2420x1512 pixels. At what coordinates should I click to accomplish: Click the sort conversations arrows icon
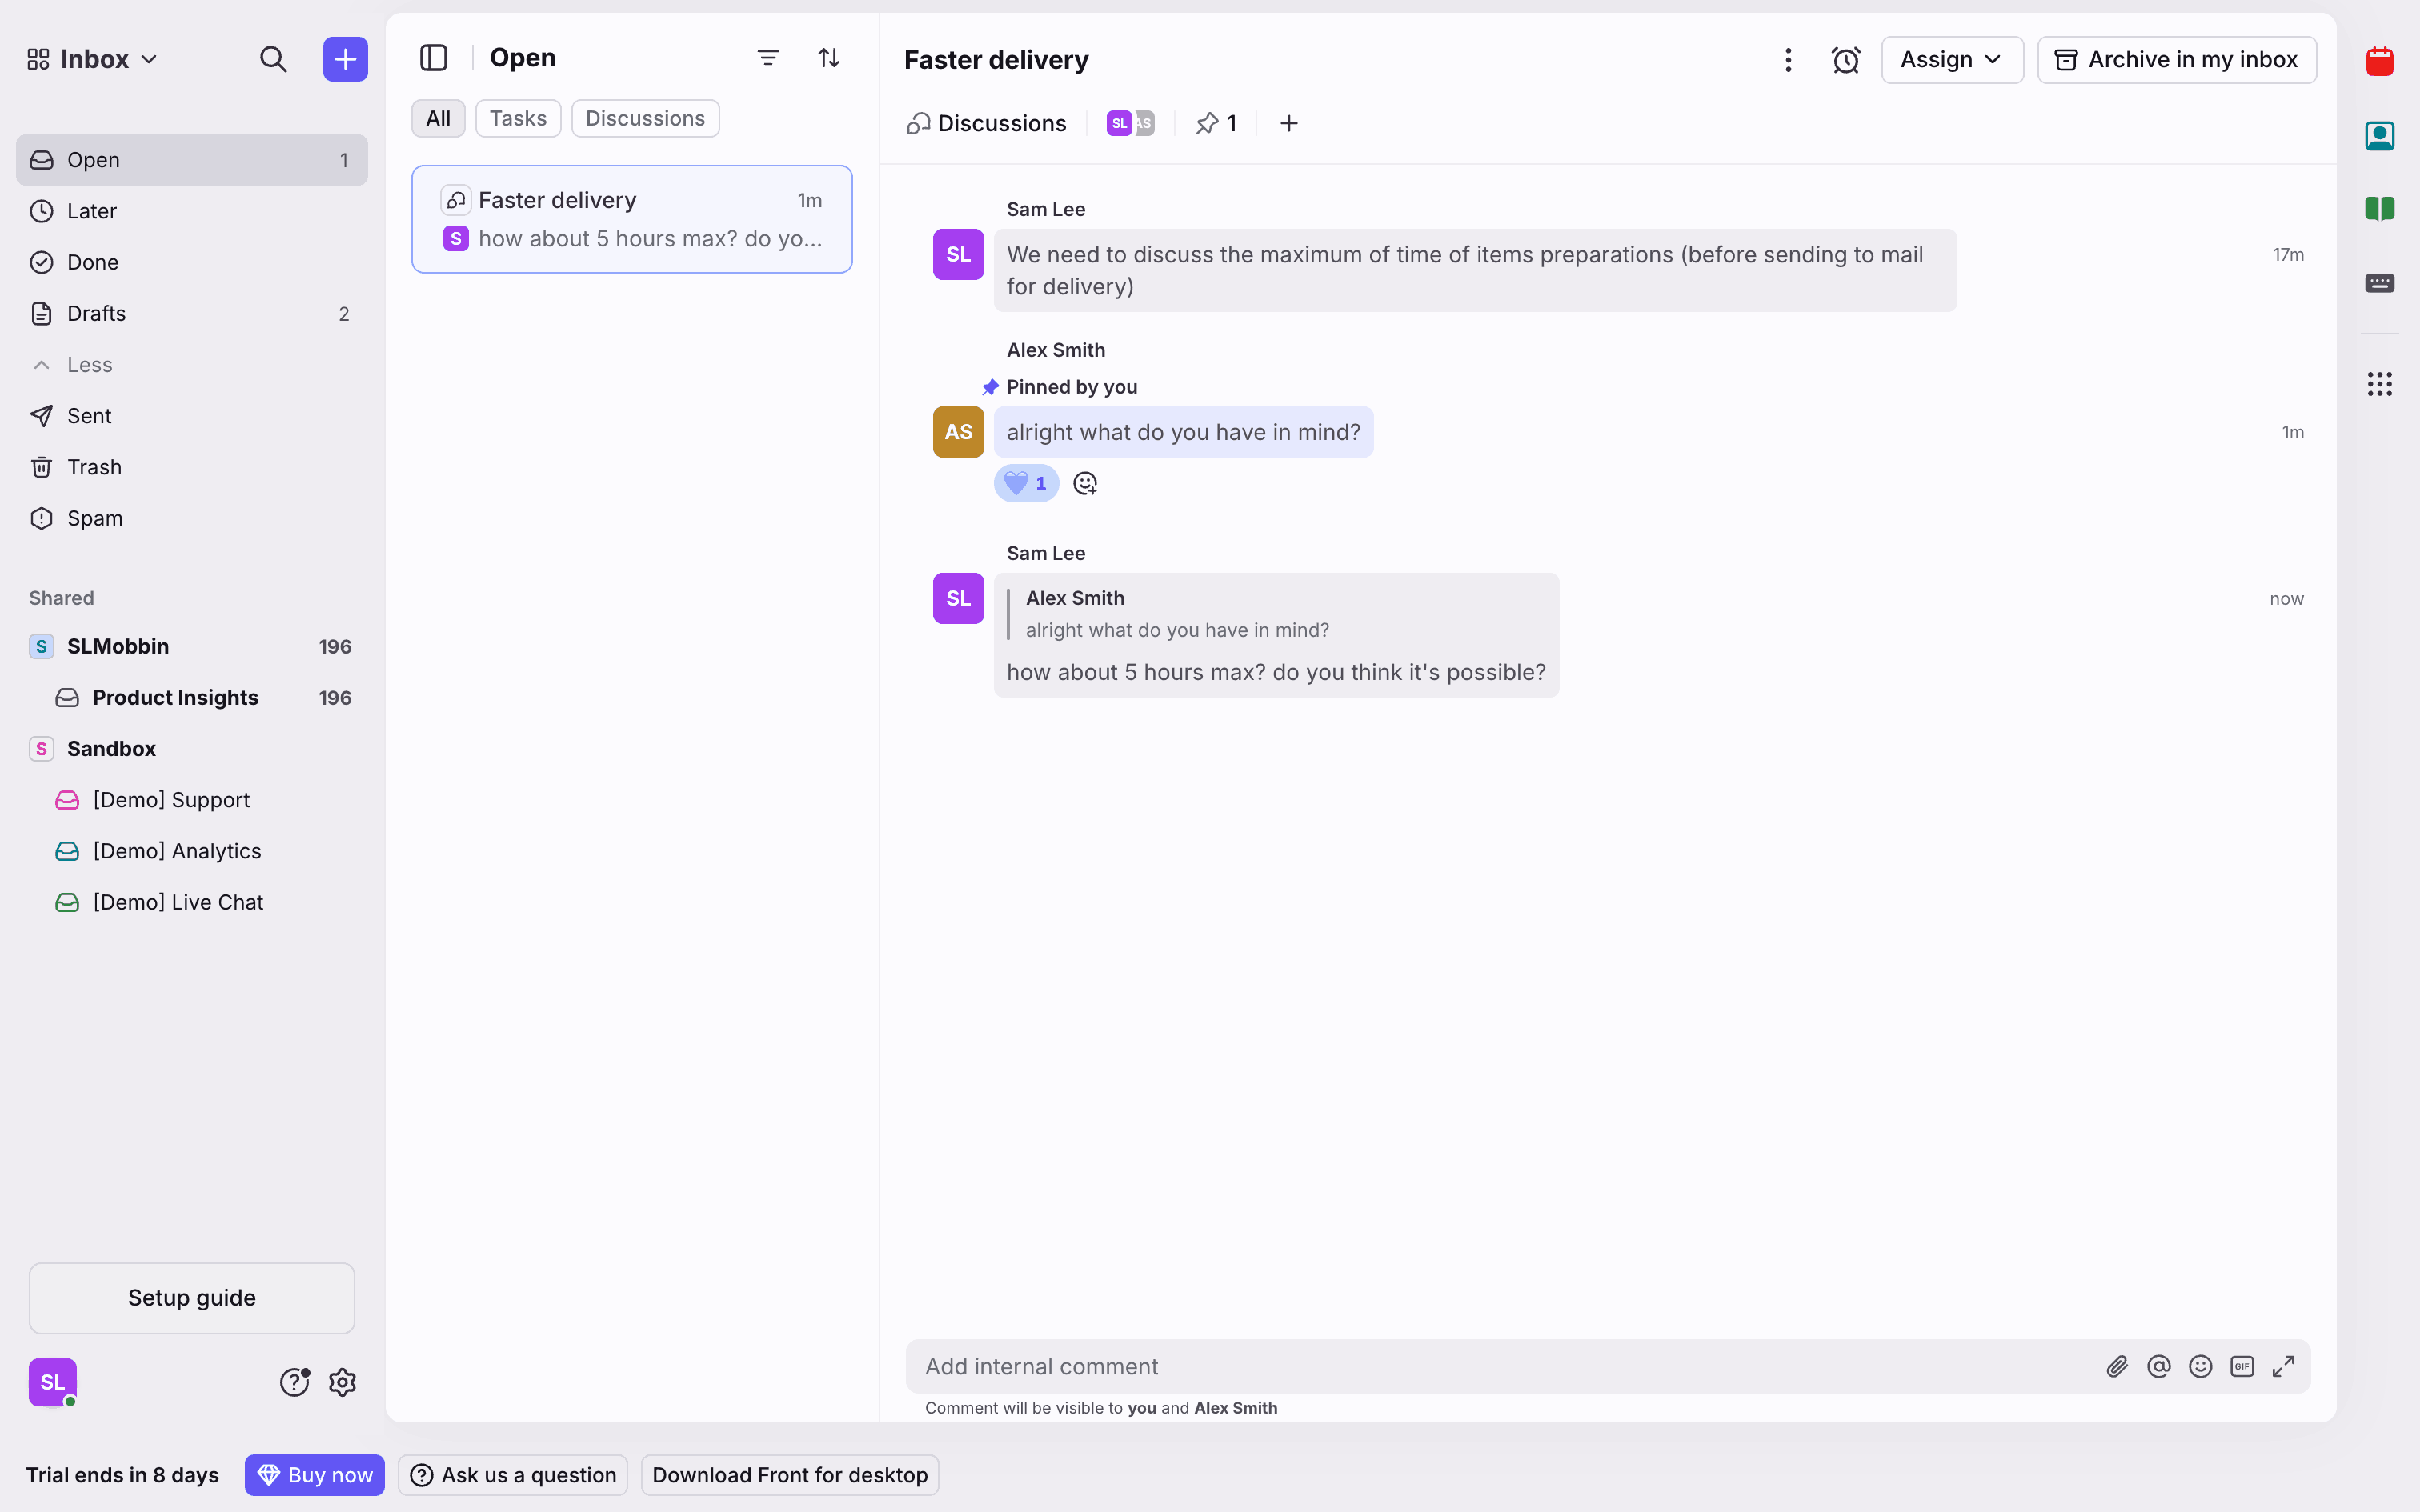coord(828,58)
